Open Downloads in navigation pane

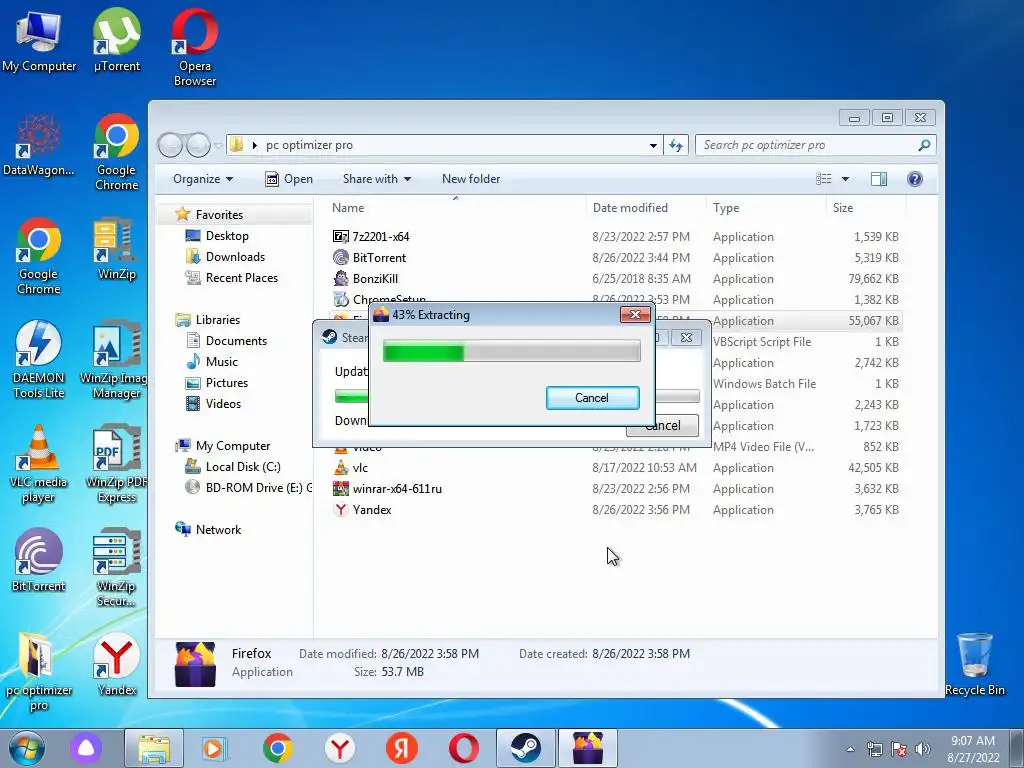[x=235, y=257]
